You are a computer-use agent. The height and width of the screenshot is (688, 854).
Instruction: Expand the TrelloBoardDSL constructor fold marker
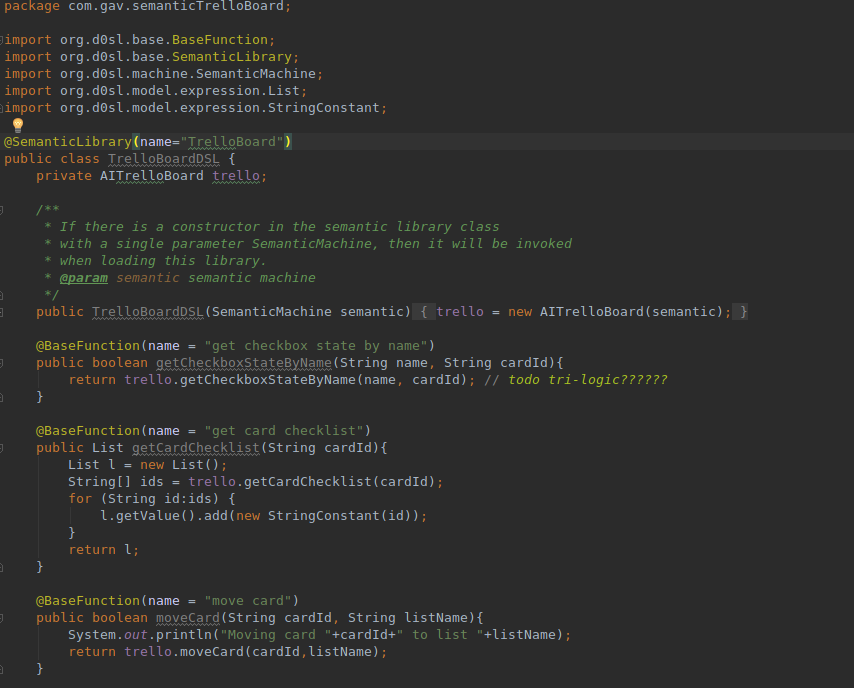2,312
